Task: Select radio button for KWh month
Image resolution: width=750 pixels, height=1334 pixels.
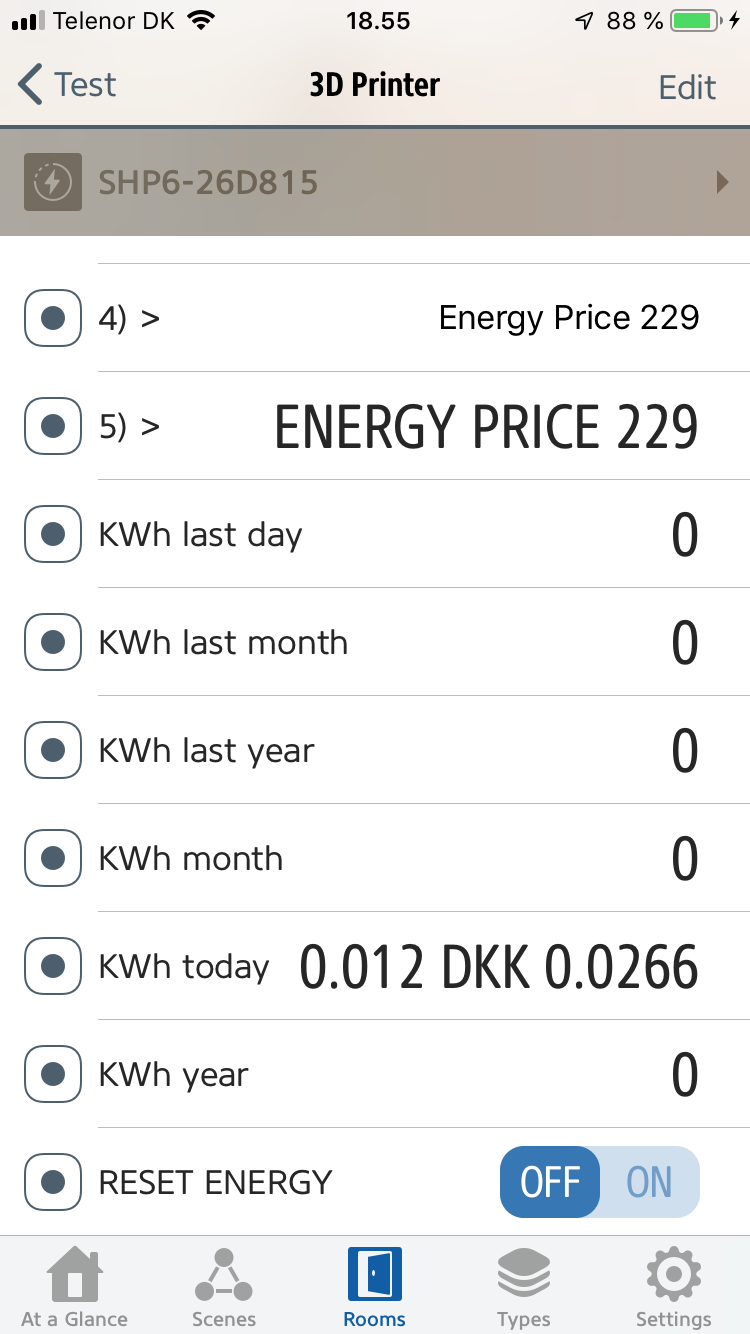Action: click(52, 858)
